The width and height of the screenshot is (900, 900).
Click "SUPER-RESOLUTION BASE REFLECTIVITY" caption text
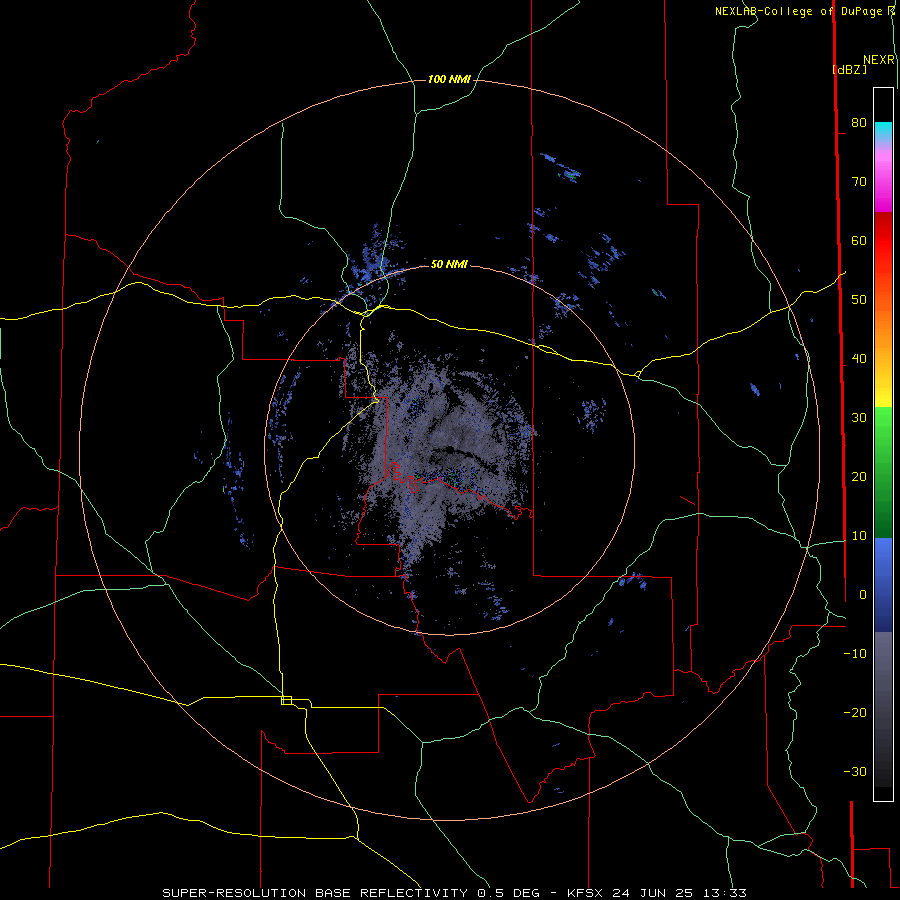pos(315,893)
